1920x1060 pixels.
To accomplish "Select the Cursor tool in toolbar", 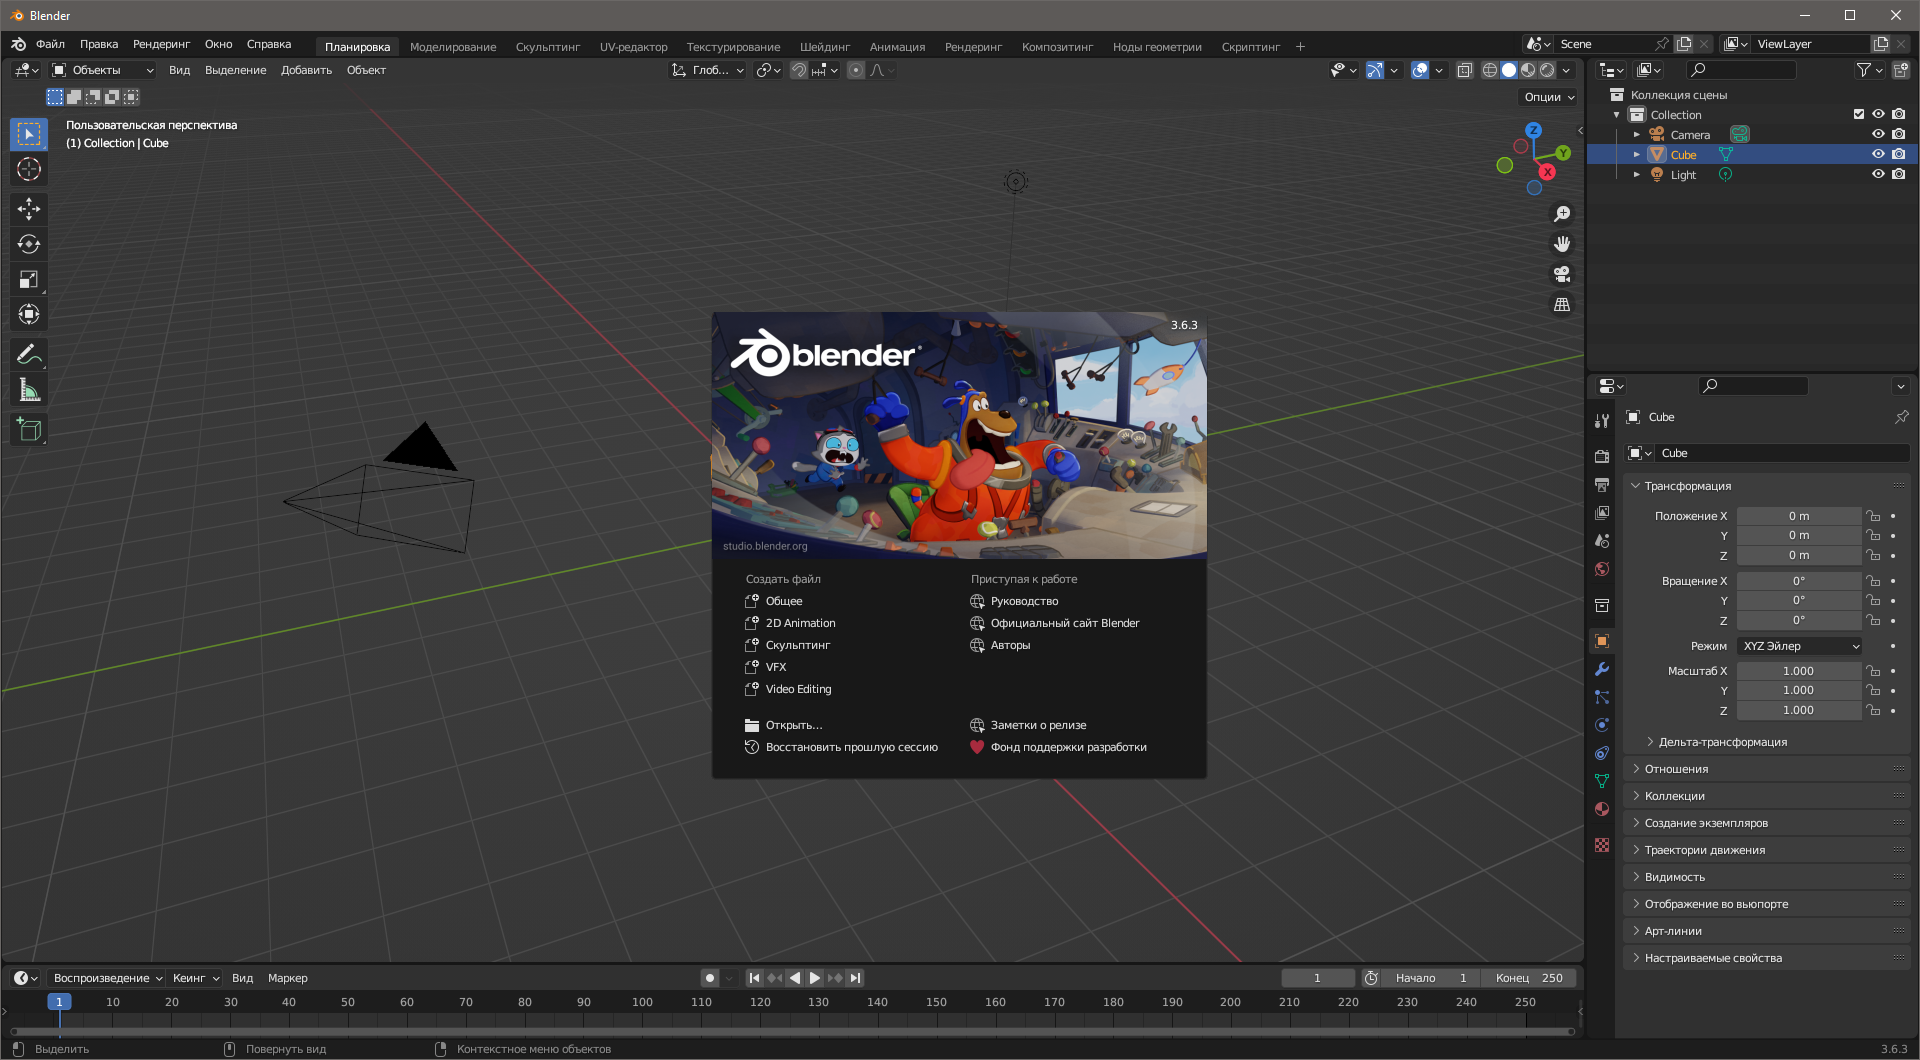I will [29, 169].
